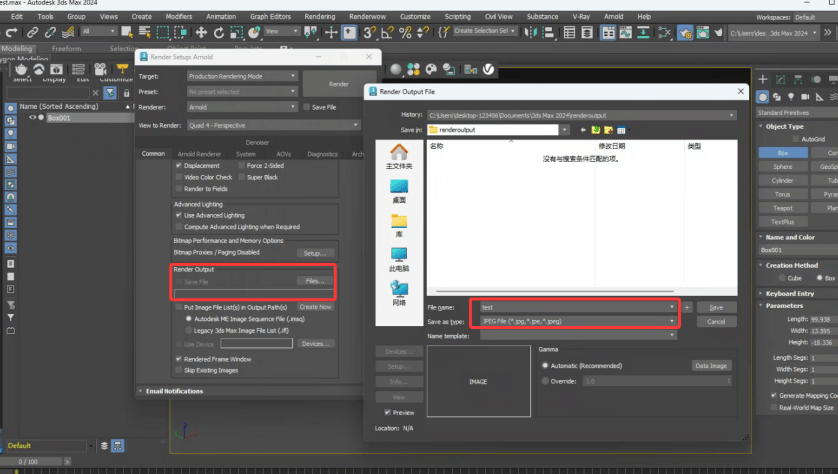Toggle the Displacement checkbox
The height and width of the screenshot is (474, 838).
(179, 166)
